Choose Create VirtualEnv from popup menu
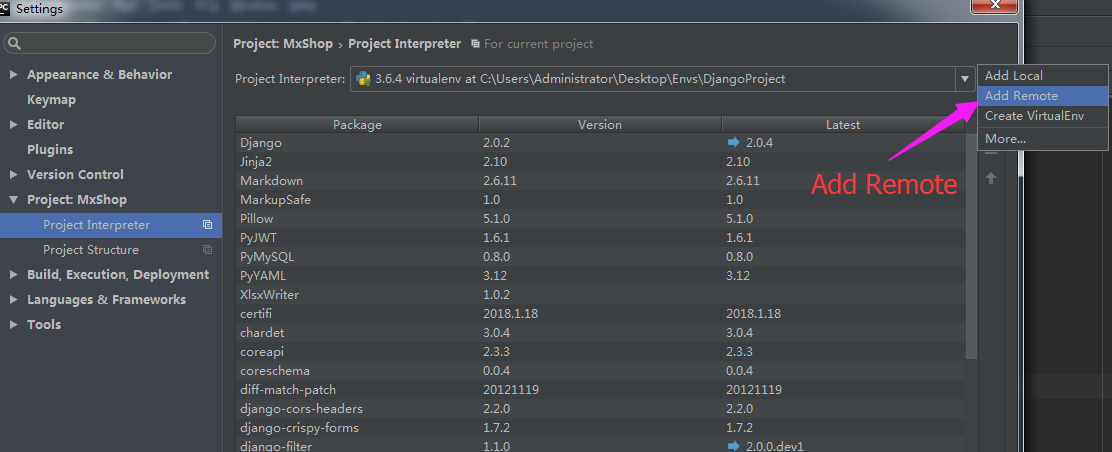 point(1042,116)
